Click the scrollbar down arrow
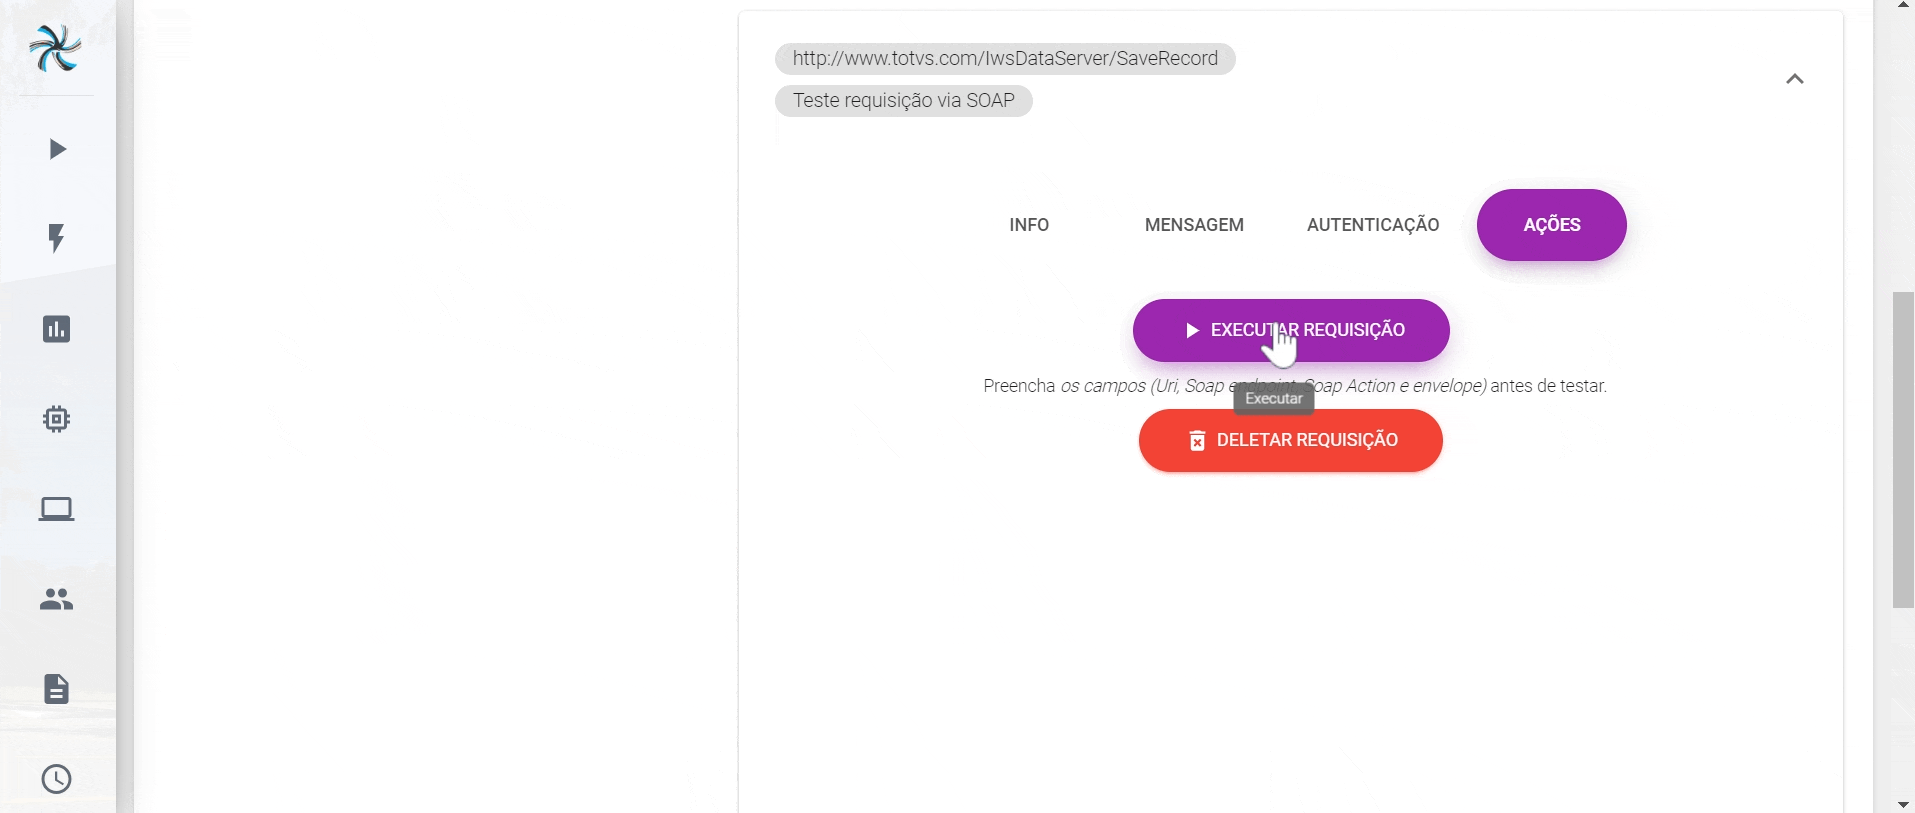The width and height of the screenshot is (1915, 813). 1903,804
